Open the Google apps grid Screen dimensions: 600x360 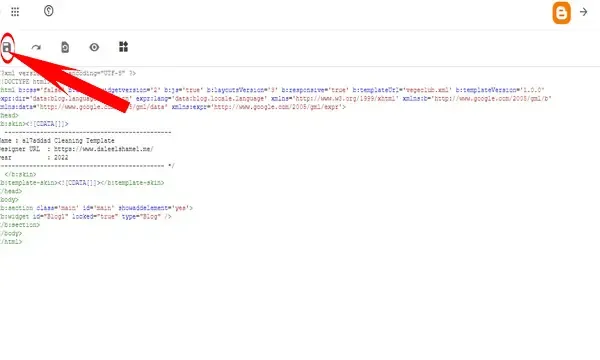click(15, 12)
